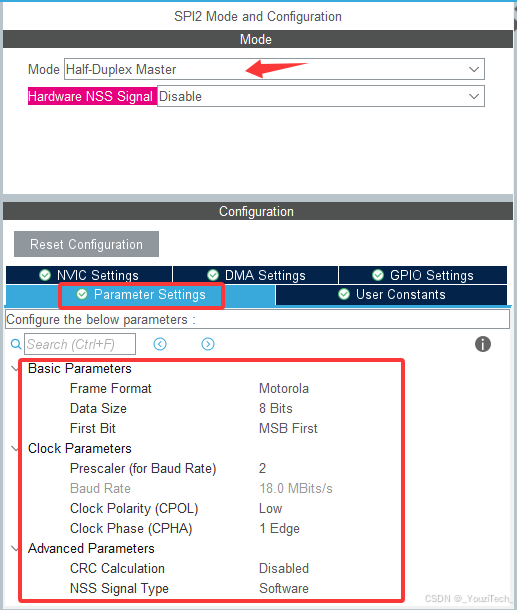Click the Baud Rate 18.0 MBits/s value
517x610 pixels.
click(x=296, y=488)
